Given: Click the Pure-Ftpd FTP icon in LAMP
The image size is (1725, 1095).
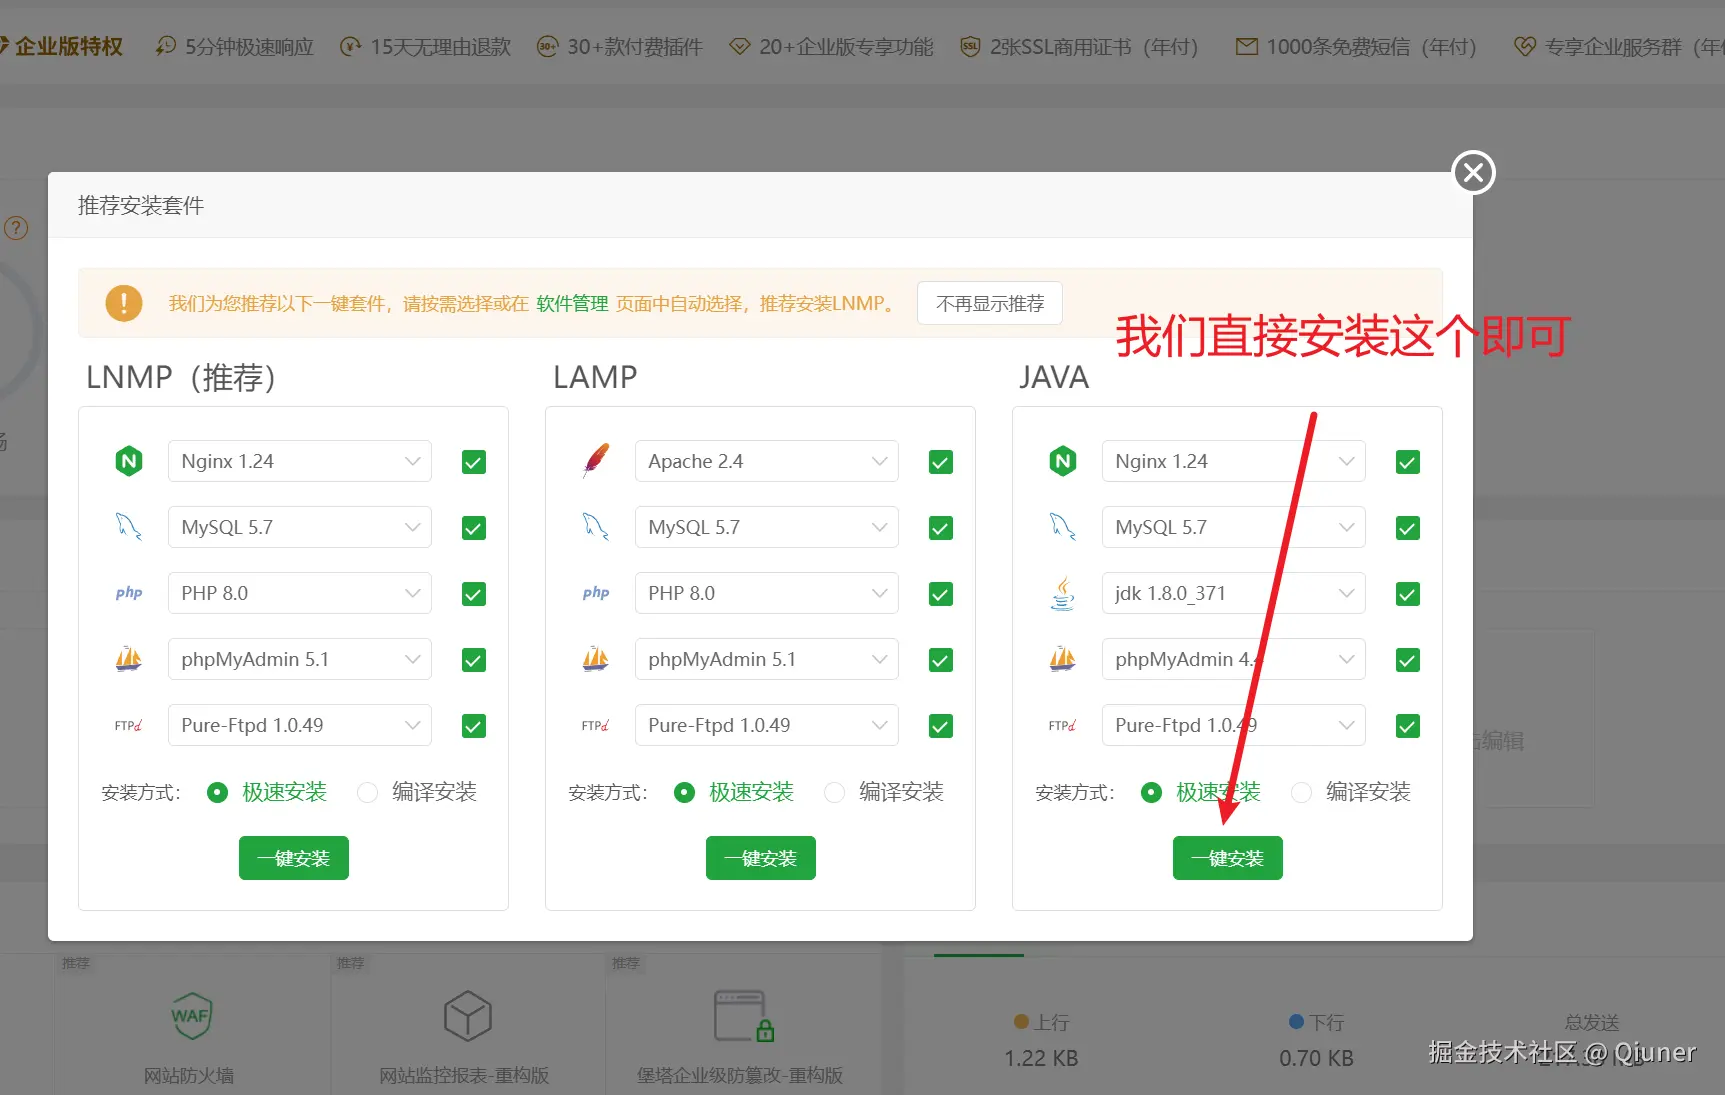Looking at the screenshot, I should pos(596,725).
